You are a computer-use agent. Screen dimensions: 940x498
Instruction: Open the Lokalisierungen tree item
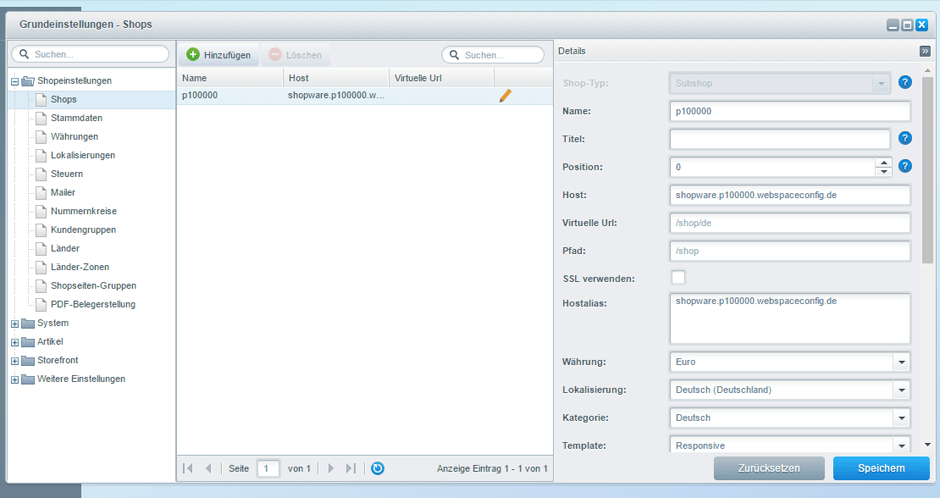[83, 155]
